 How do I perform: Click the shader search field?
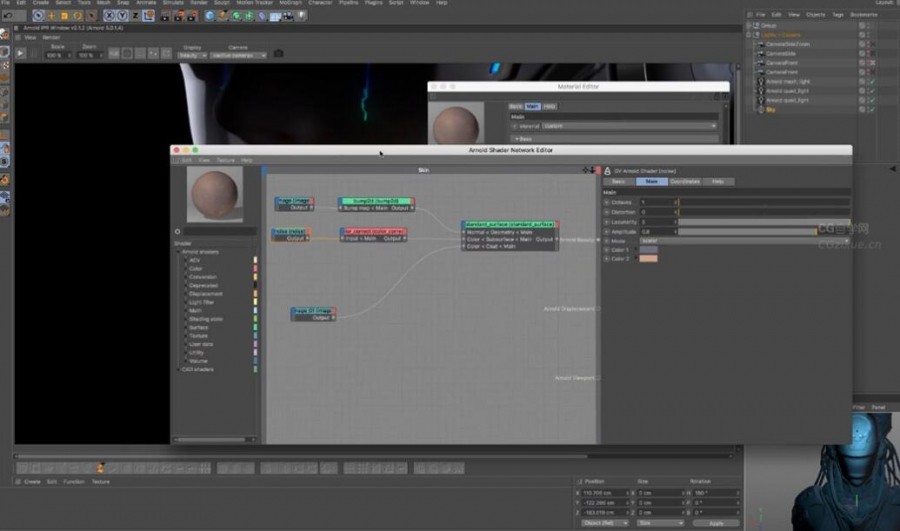pyautogui.click(x=220, y=231)
